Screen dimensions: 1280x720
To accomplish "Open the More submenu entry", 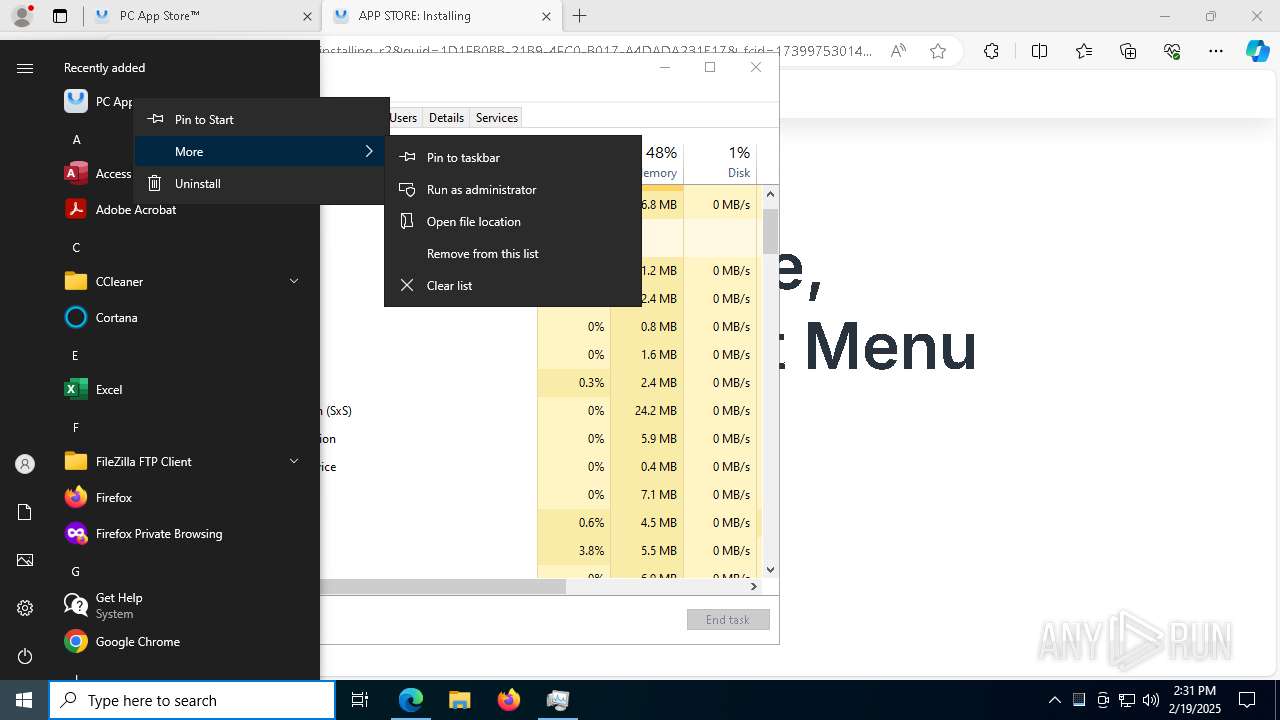I will 261,151.
